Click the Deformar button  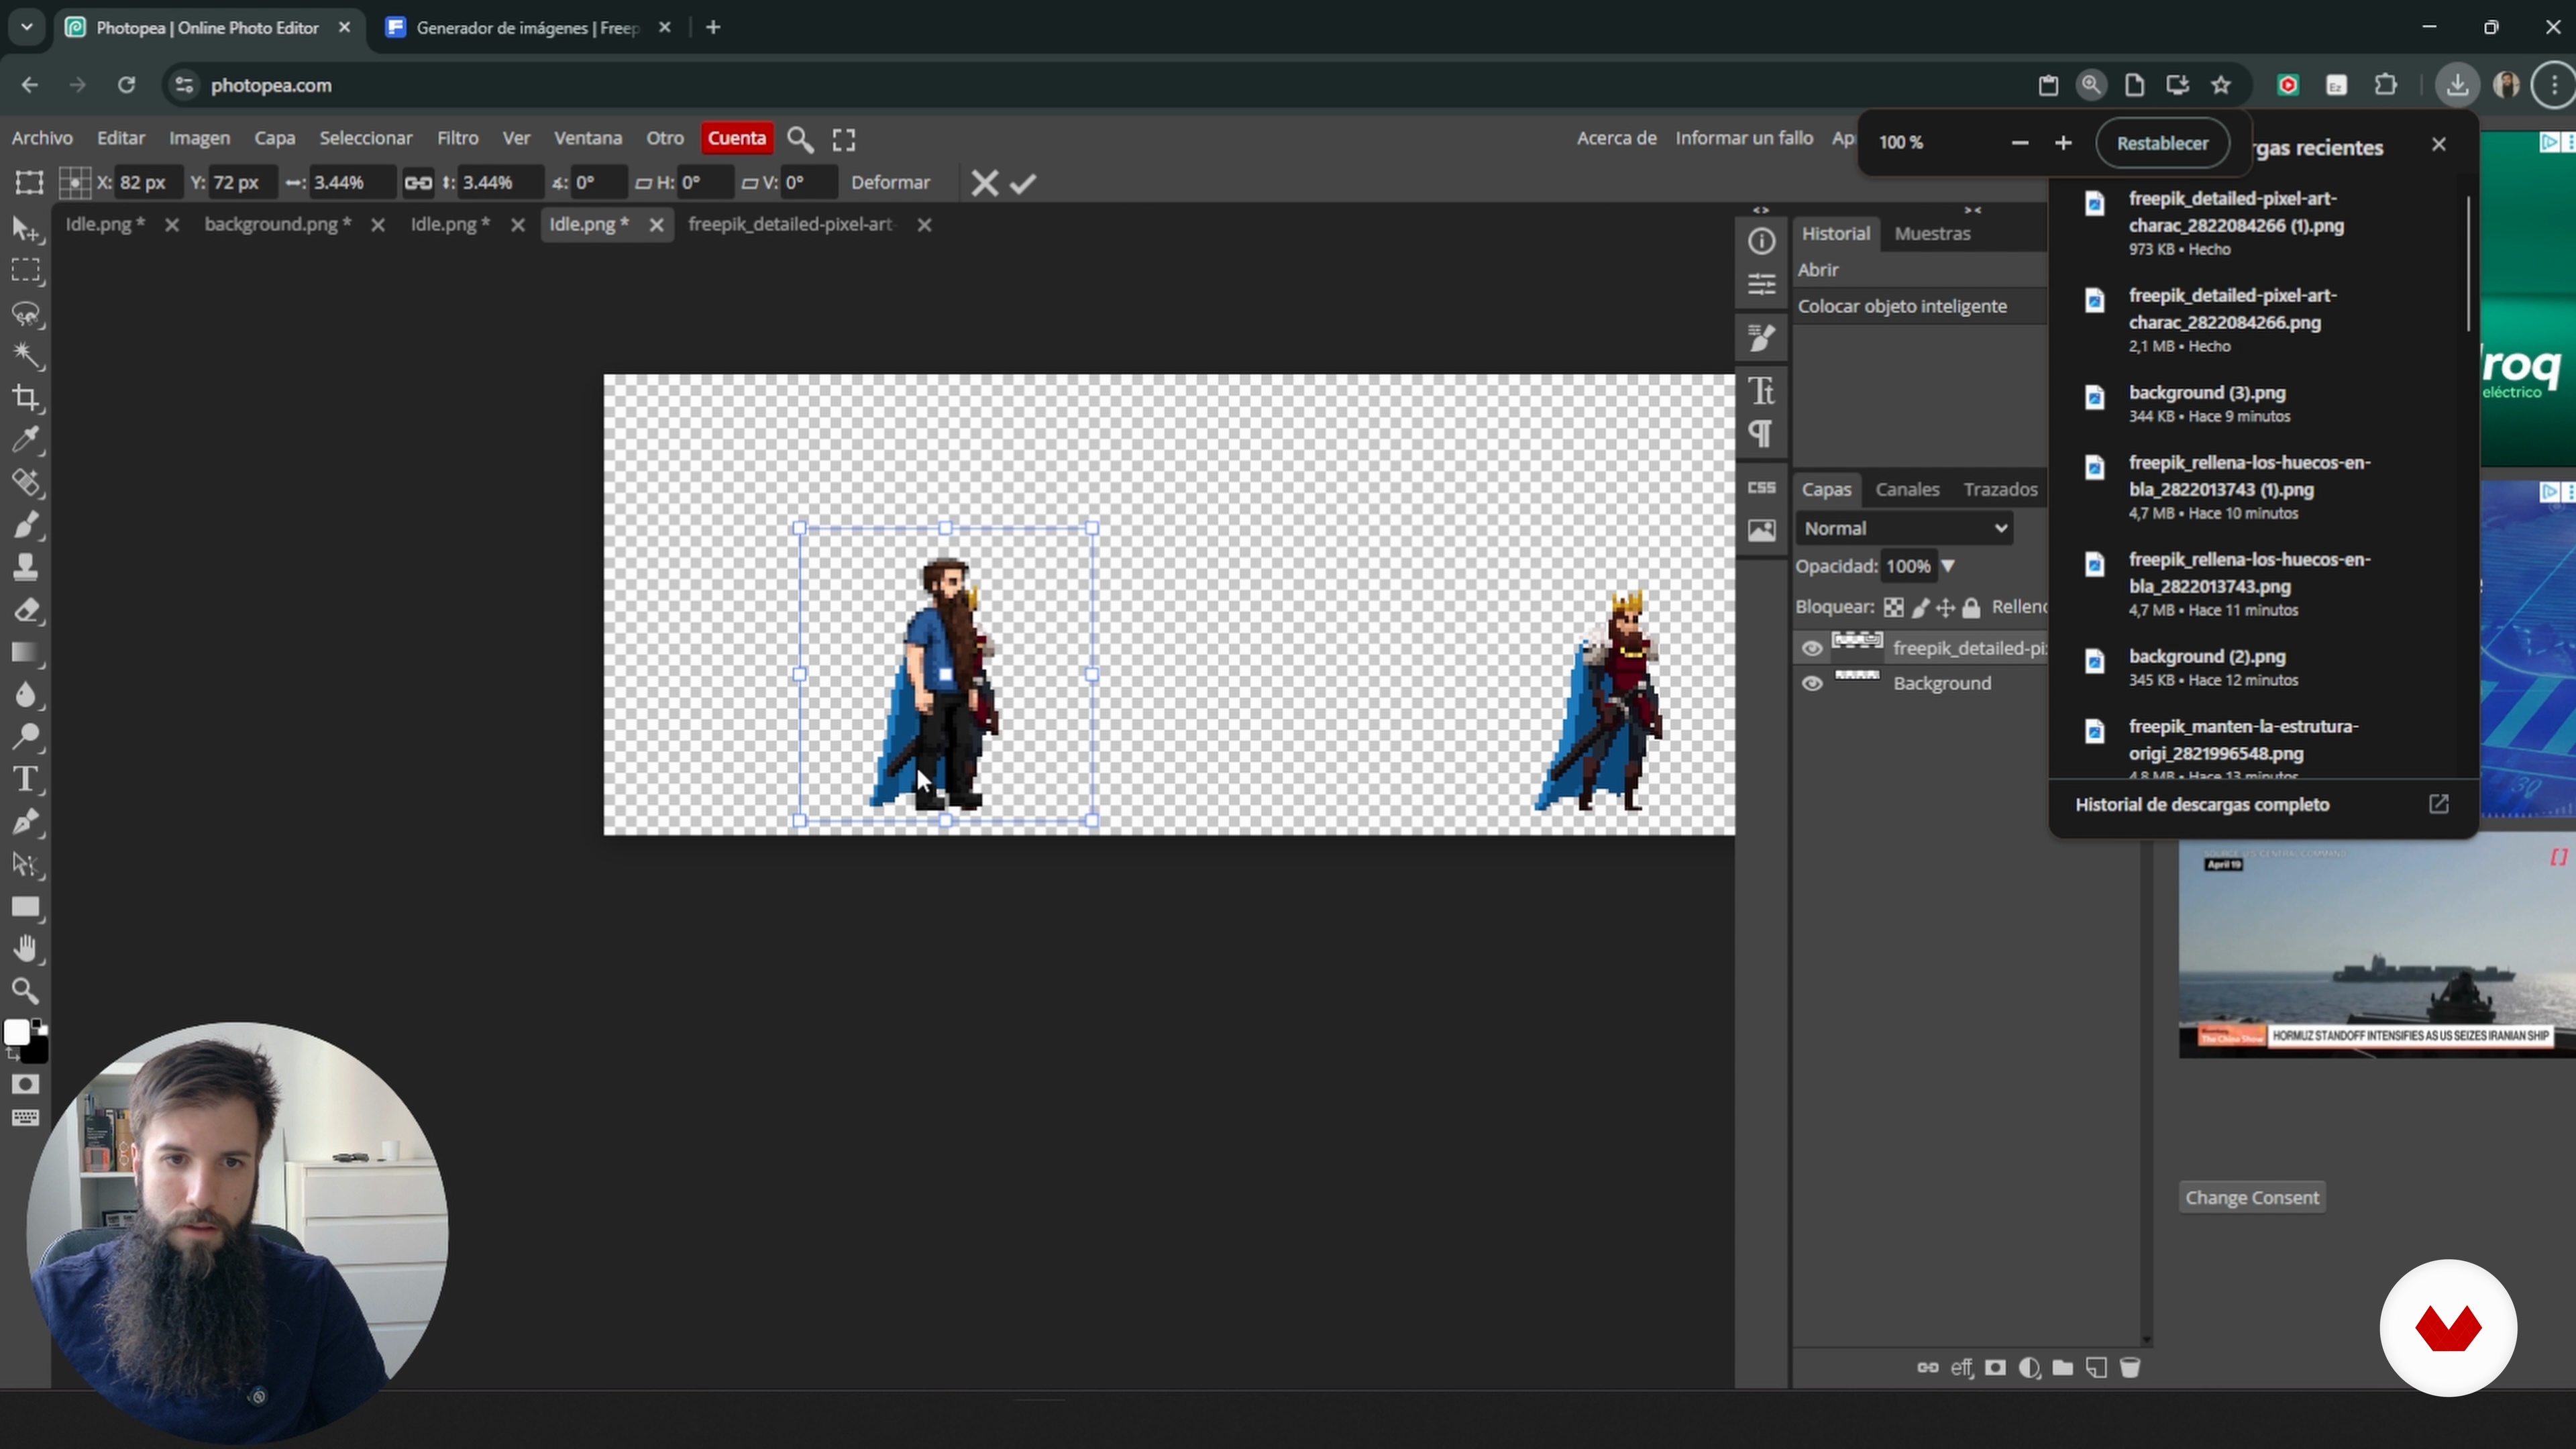pyautogui.click(x=890, y=183)
